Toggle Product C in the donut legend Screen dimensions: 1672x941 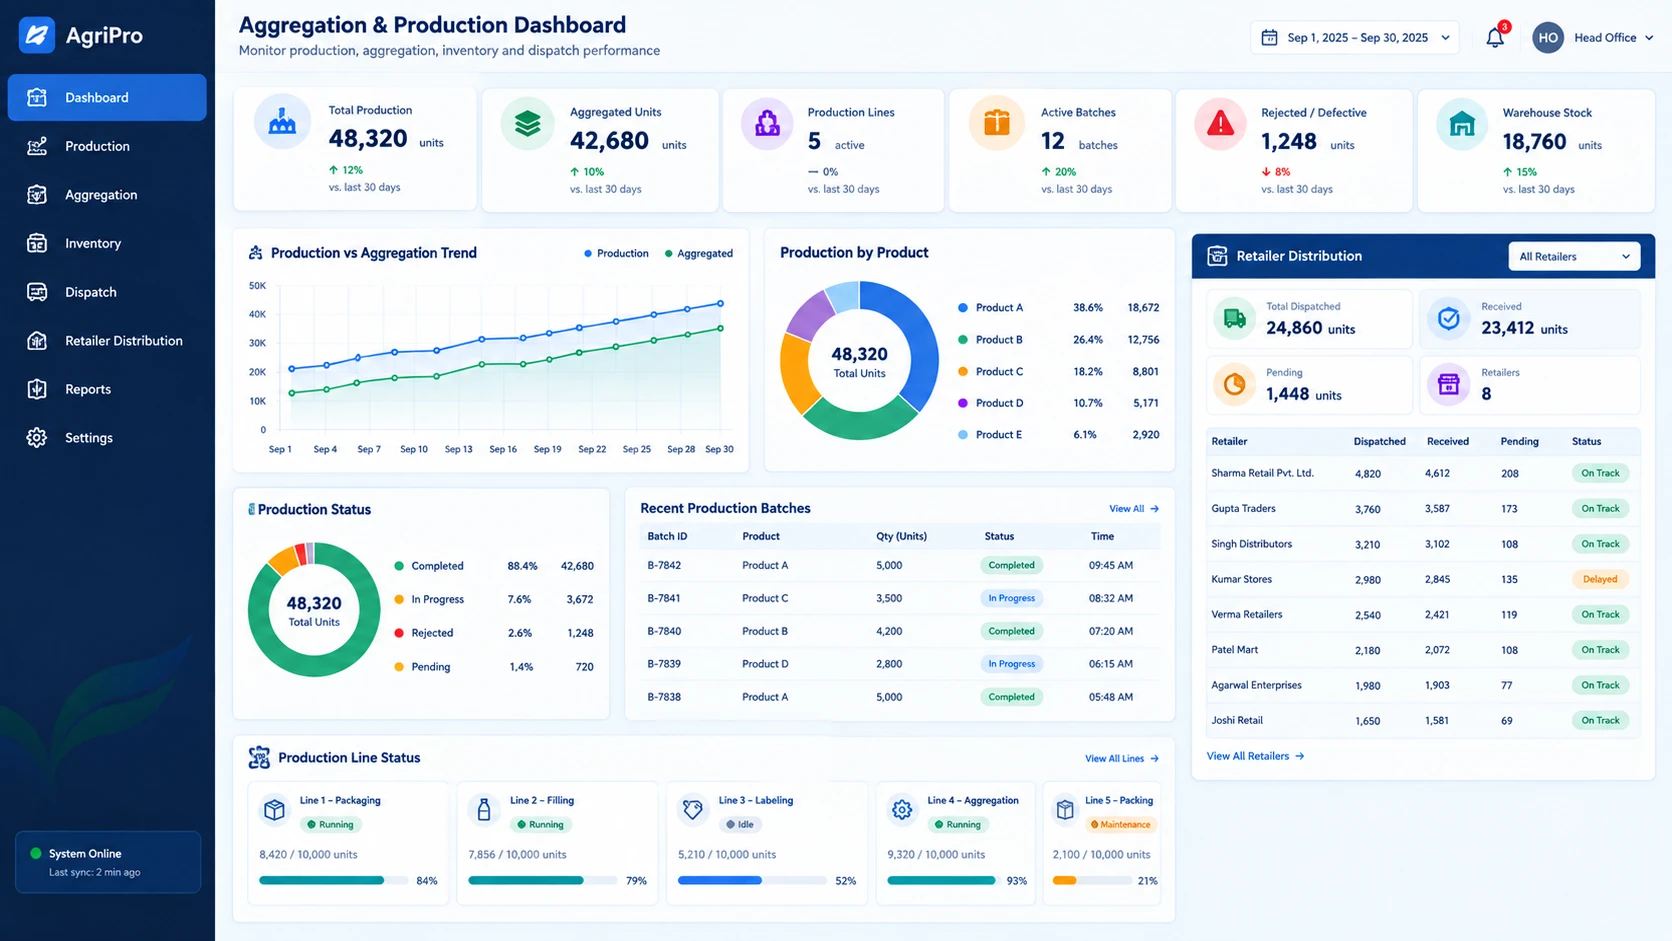tap(991, 372)
